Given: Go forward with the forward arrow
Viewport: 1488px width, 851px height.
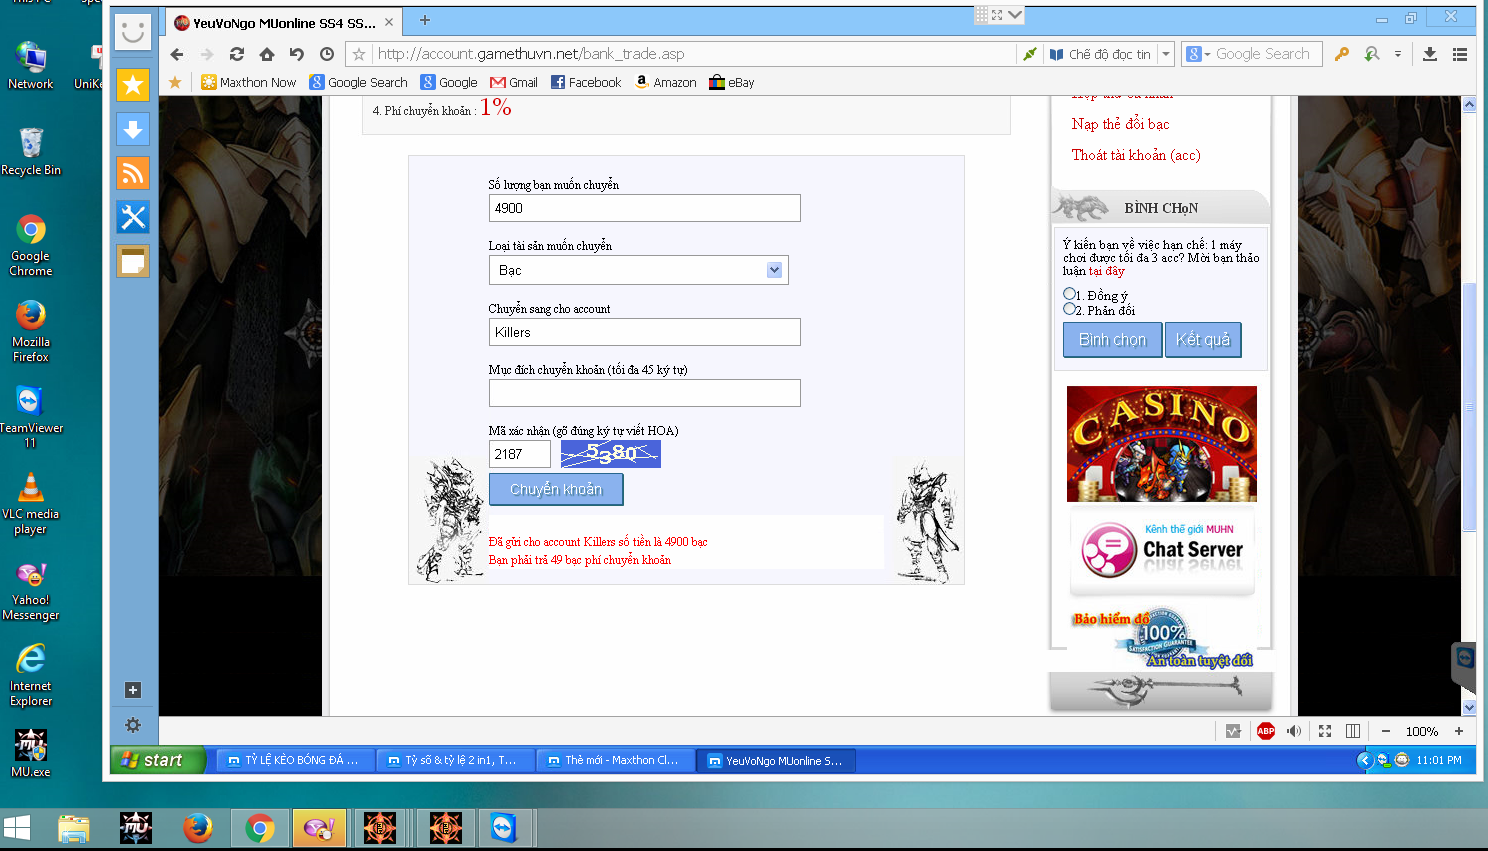Looking at the screenshot, I should point(207,54).
